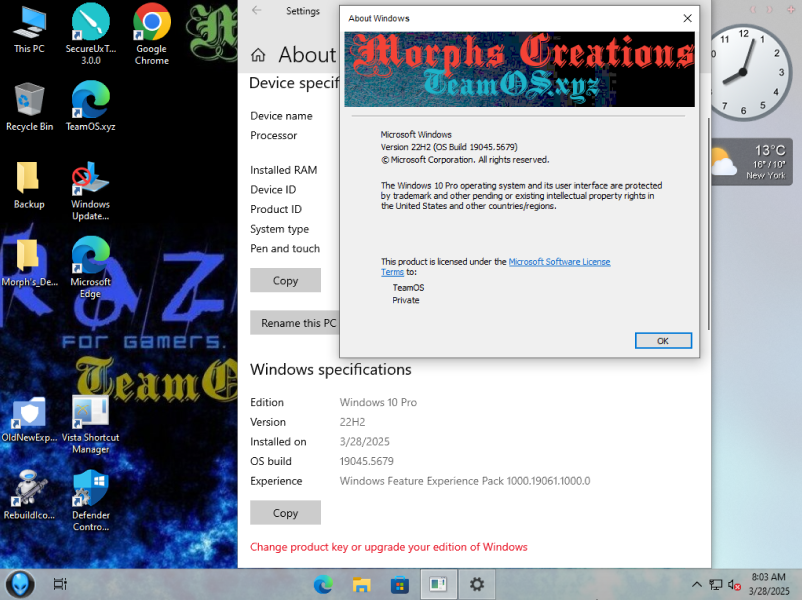
Task: Open the New York weather gadget
Action: (x=751, y=162)
